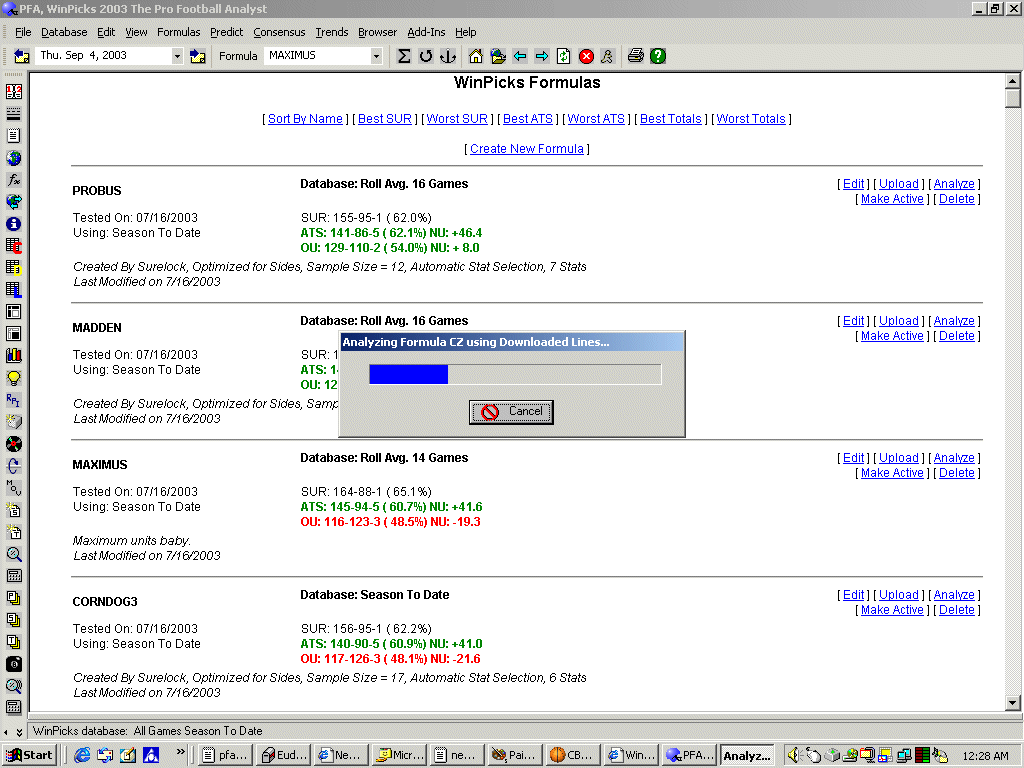Click the Create New Formula link
Viewport: 1024px width, 768px height.
tap(527, 149)
